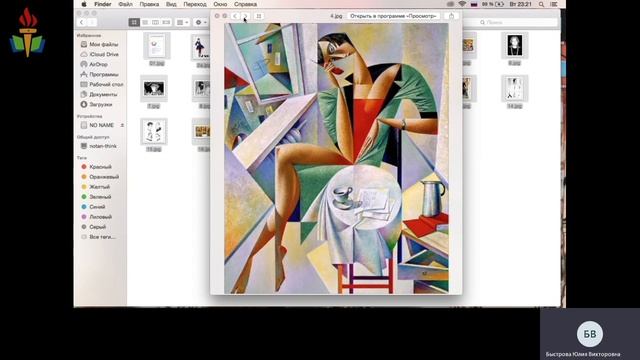
Task: Select the Зеленый tag
Action: [x=96, y=197]
